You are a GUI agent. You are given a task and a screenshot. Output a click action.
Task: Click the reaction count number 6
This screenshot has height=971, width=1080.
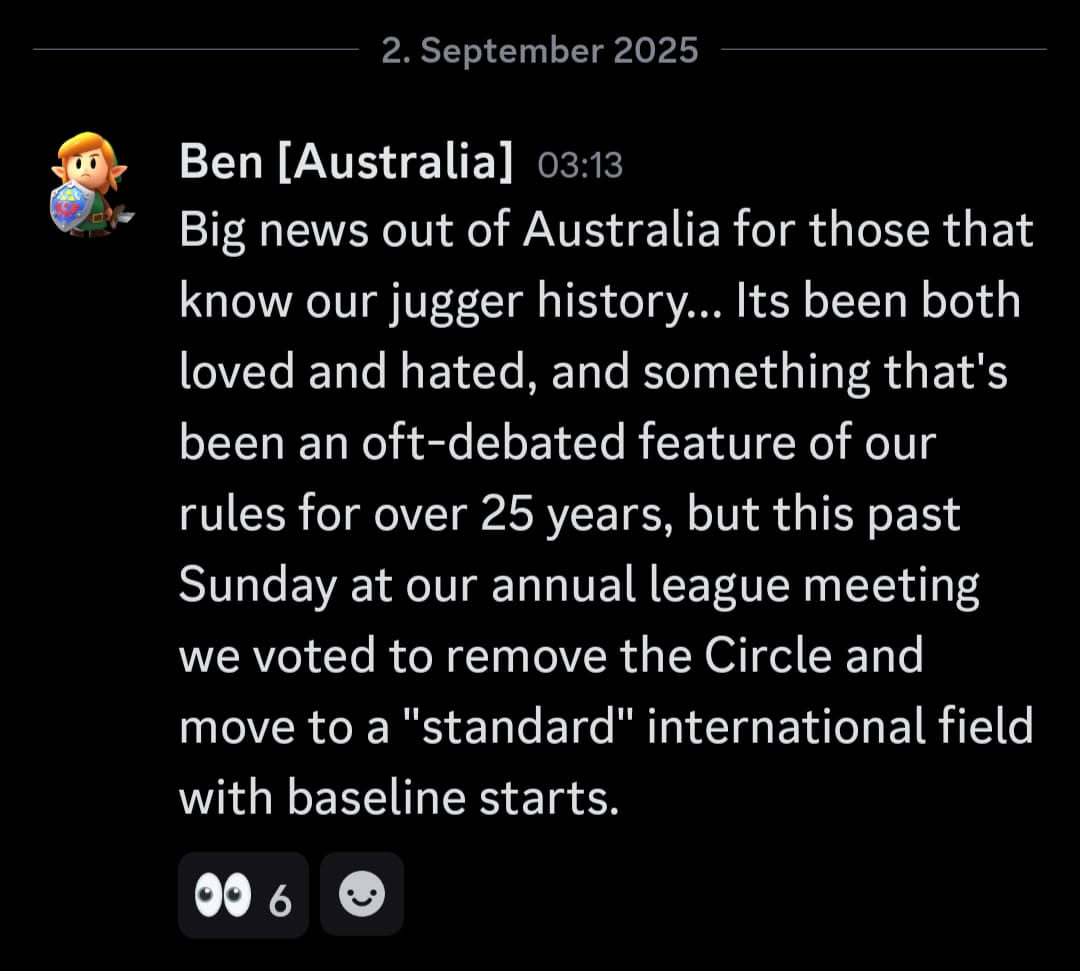(280, 900)
